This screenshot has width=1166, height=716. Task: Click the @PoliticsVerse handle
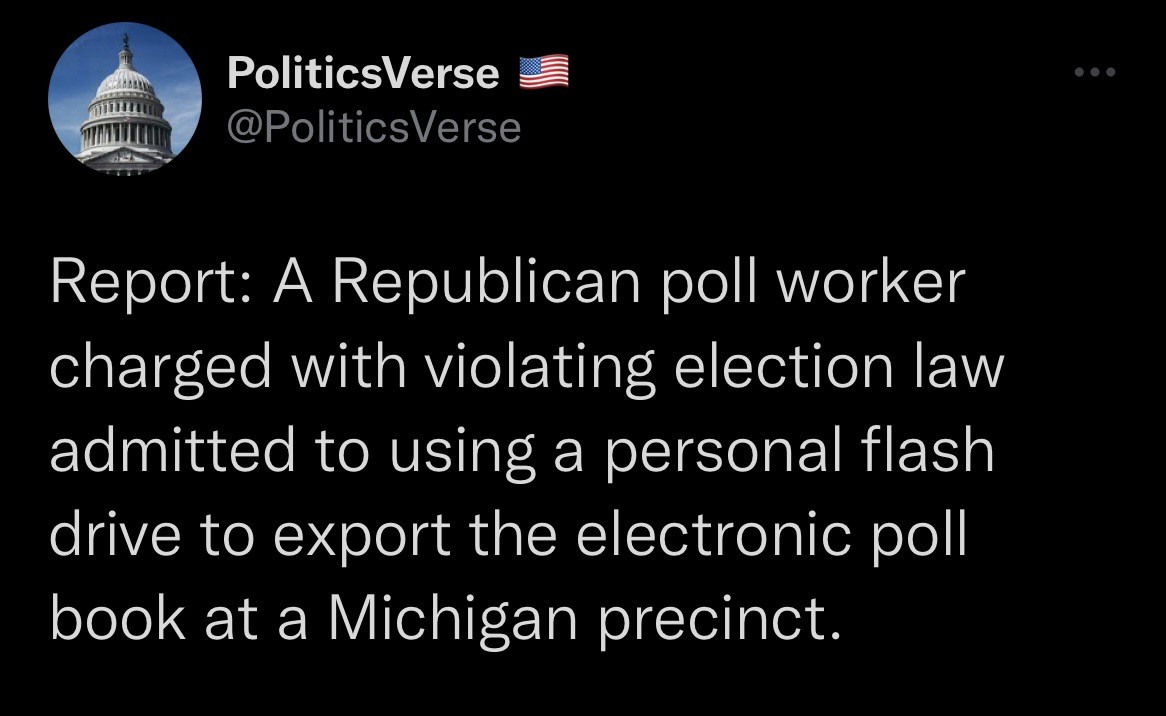373,127
